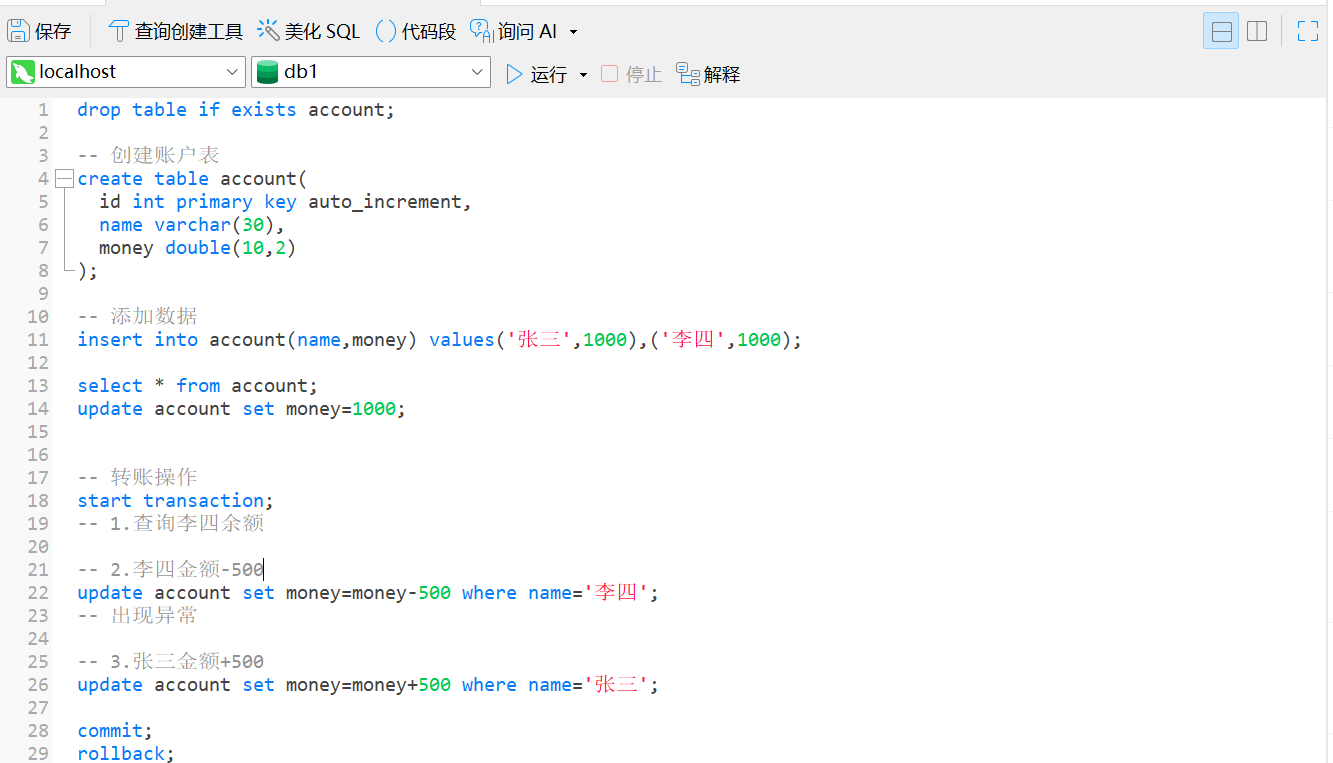Click the comment "-- 1.查询李四余额"
Viewport: 1333px width, 763px height.
171,524
